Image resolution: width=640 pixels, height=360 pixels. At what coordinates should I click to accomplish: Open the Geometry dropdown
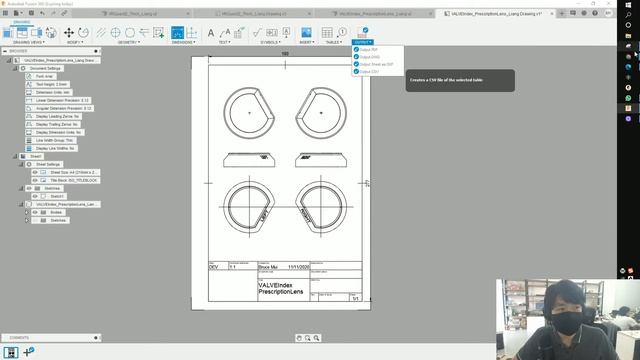pyautogui.click(x=129, y=42)
